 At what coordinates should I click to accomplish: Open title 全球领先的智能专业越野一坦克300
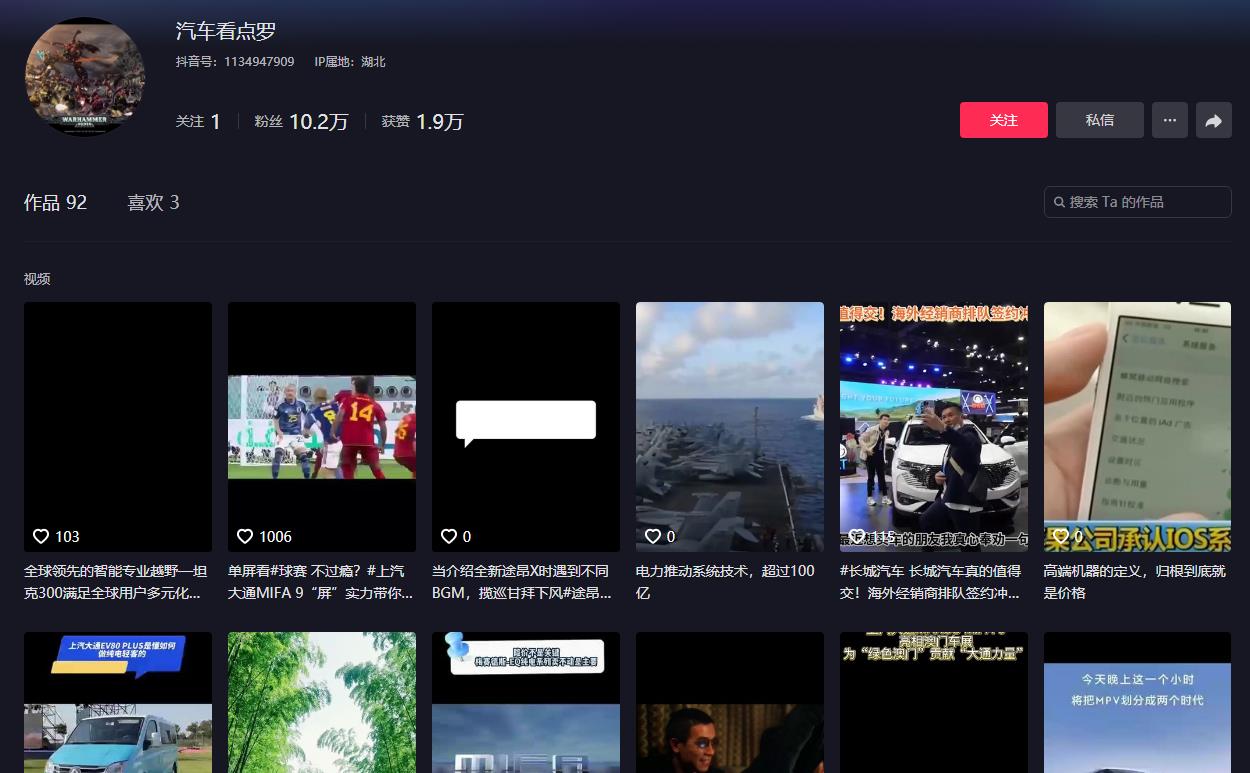click(116, 582)
